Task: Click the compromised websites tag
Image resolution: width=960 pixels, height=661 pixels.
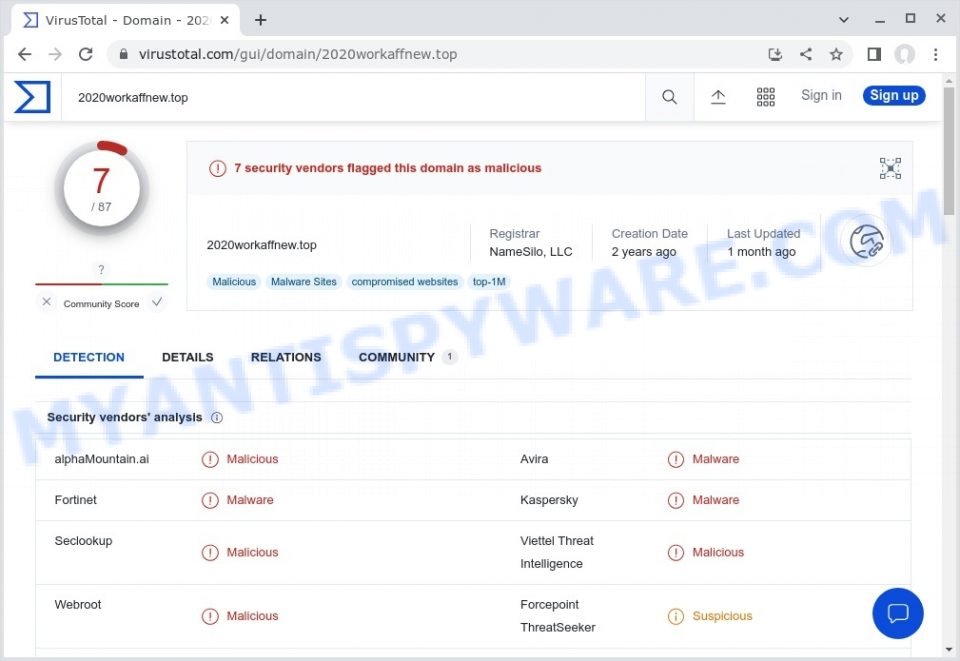Action: click(405, 282)
